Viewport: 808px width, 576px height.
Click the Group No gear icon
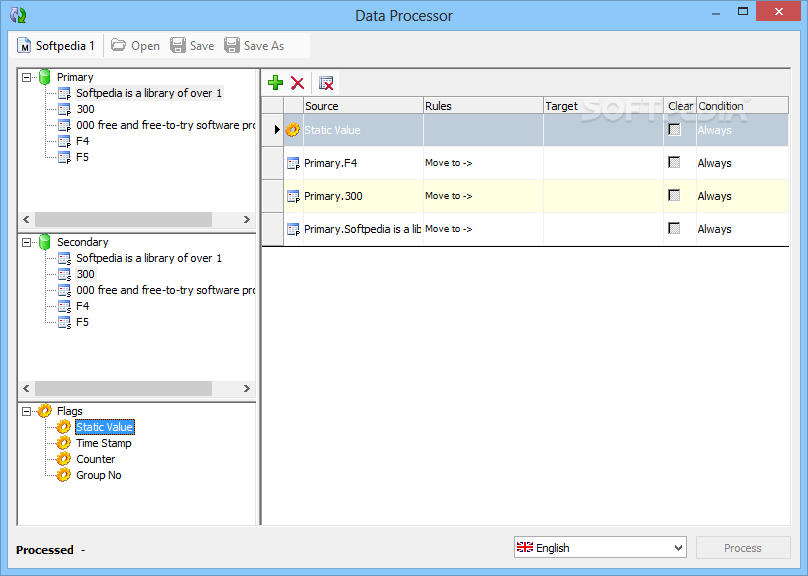pos(63,475)
